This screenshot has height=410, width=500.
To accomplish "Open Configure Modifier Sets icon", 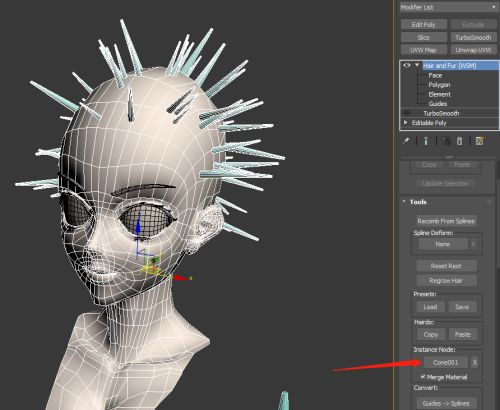I will [479, 141].
